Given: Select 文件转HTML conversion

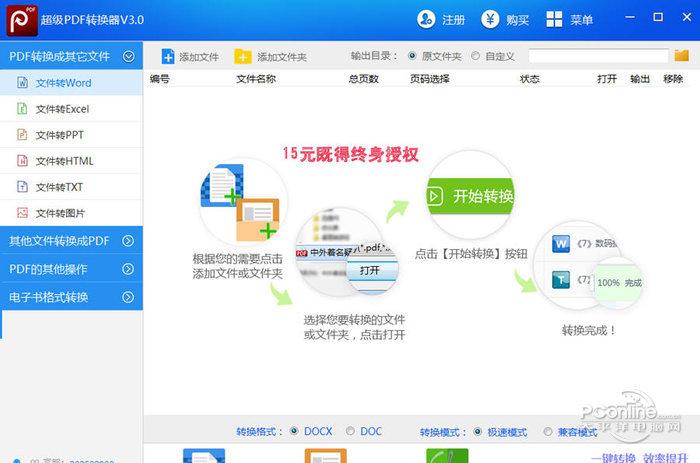Looking at the screenshot, I should [x=71, y=161].
